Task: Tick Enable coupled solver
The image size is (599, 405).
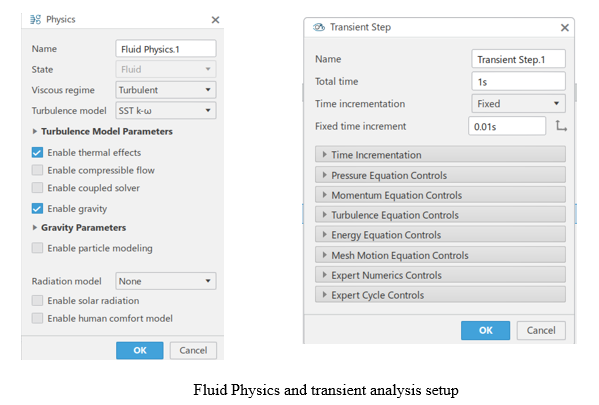Action: (x=37, y=188)
